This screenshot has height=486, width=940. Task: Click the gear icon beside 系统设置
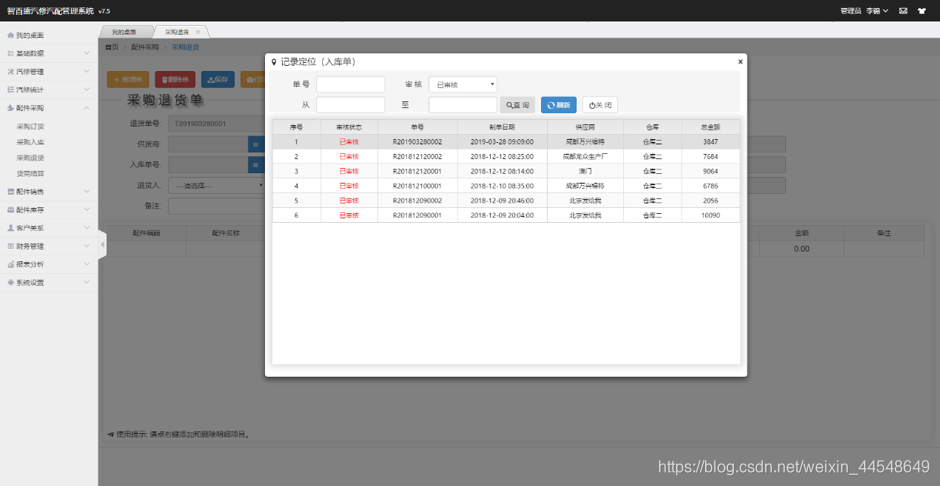point(11,282)
